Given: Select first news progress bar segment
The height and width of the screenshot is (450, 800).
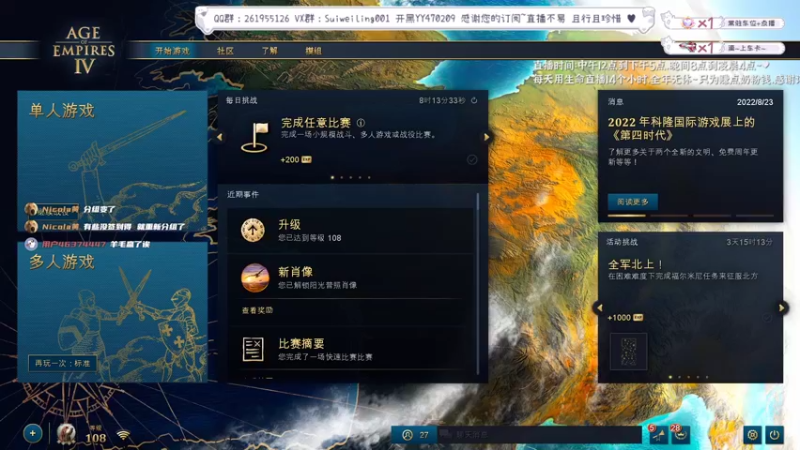Looking at the screenshot, I should click(x=627, y=216).
